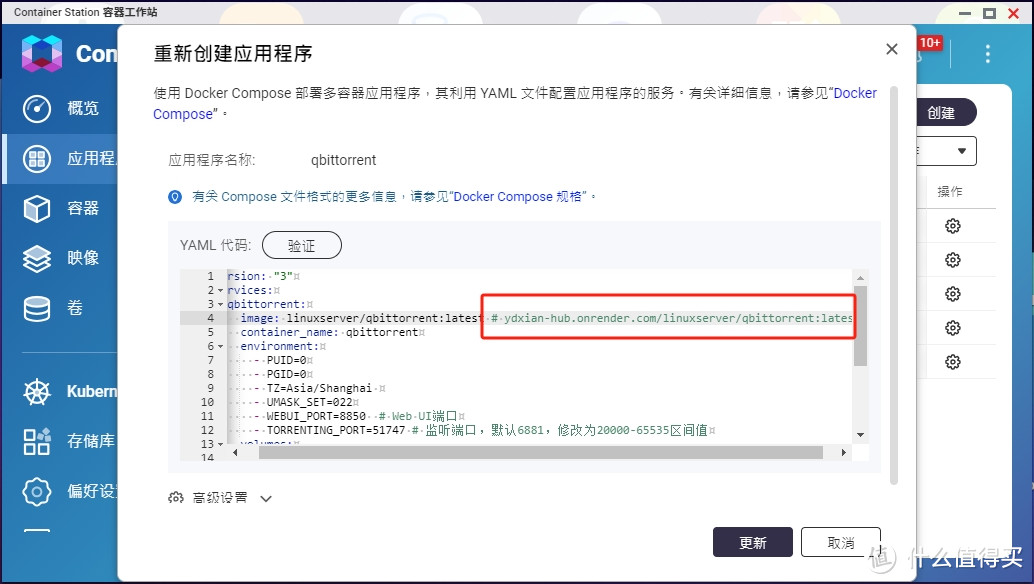The image size is (1034, 584).
Task: Open the three-dot more options menu
Action: [x=987, y=53]
